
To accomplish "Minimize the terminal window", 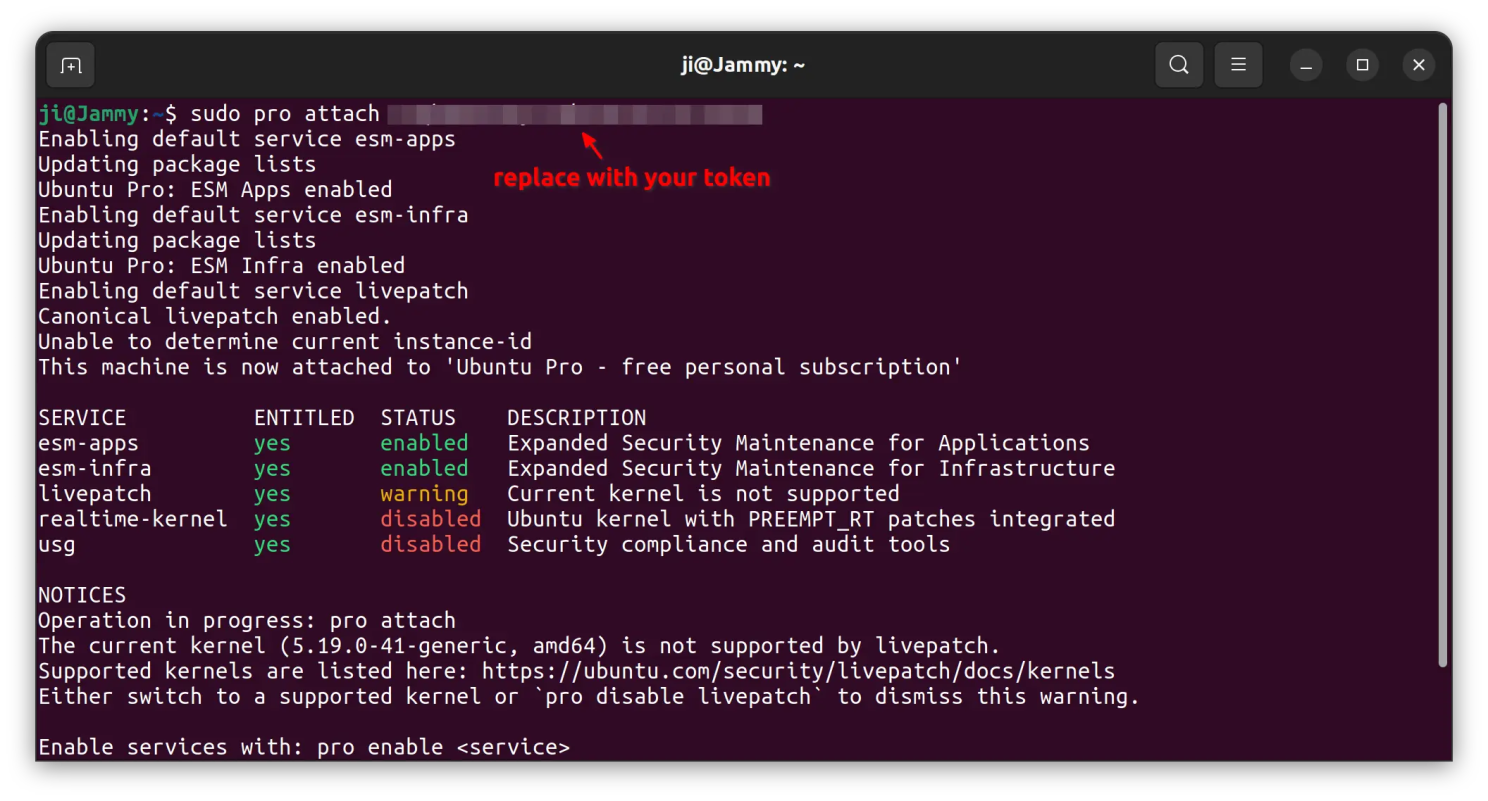I will click(x=1306, y=65).
